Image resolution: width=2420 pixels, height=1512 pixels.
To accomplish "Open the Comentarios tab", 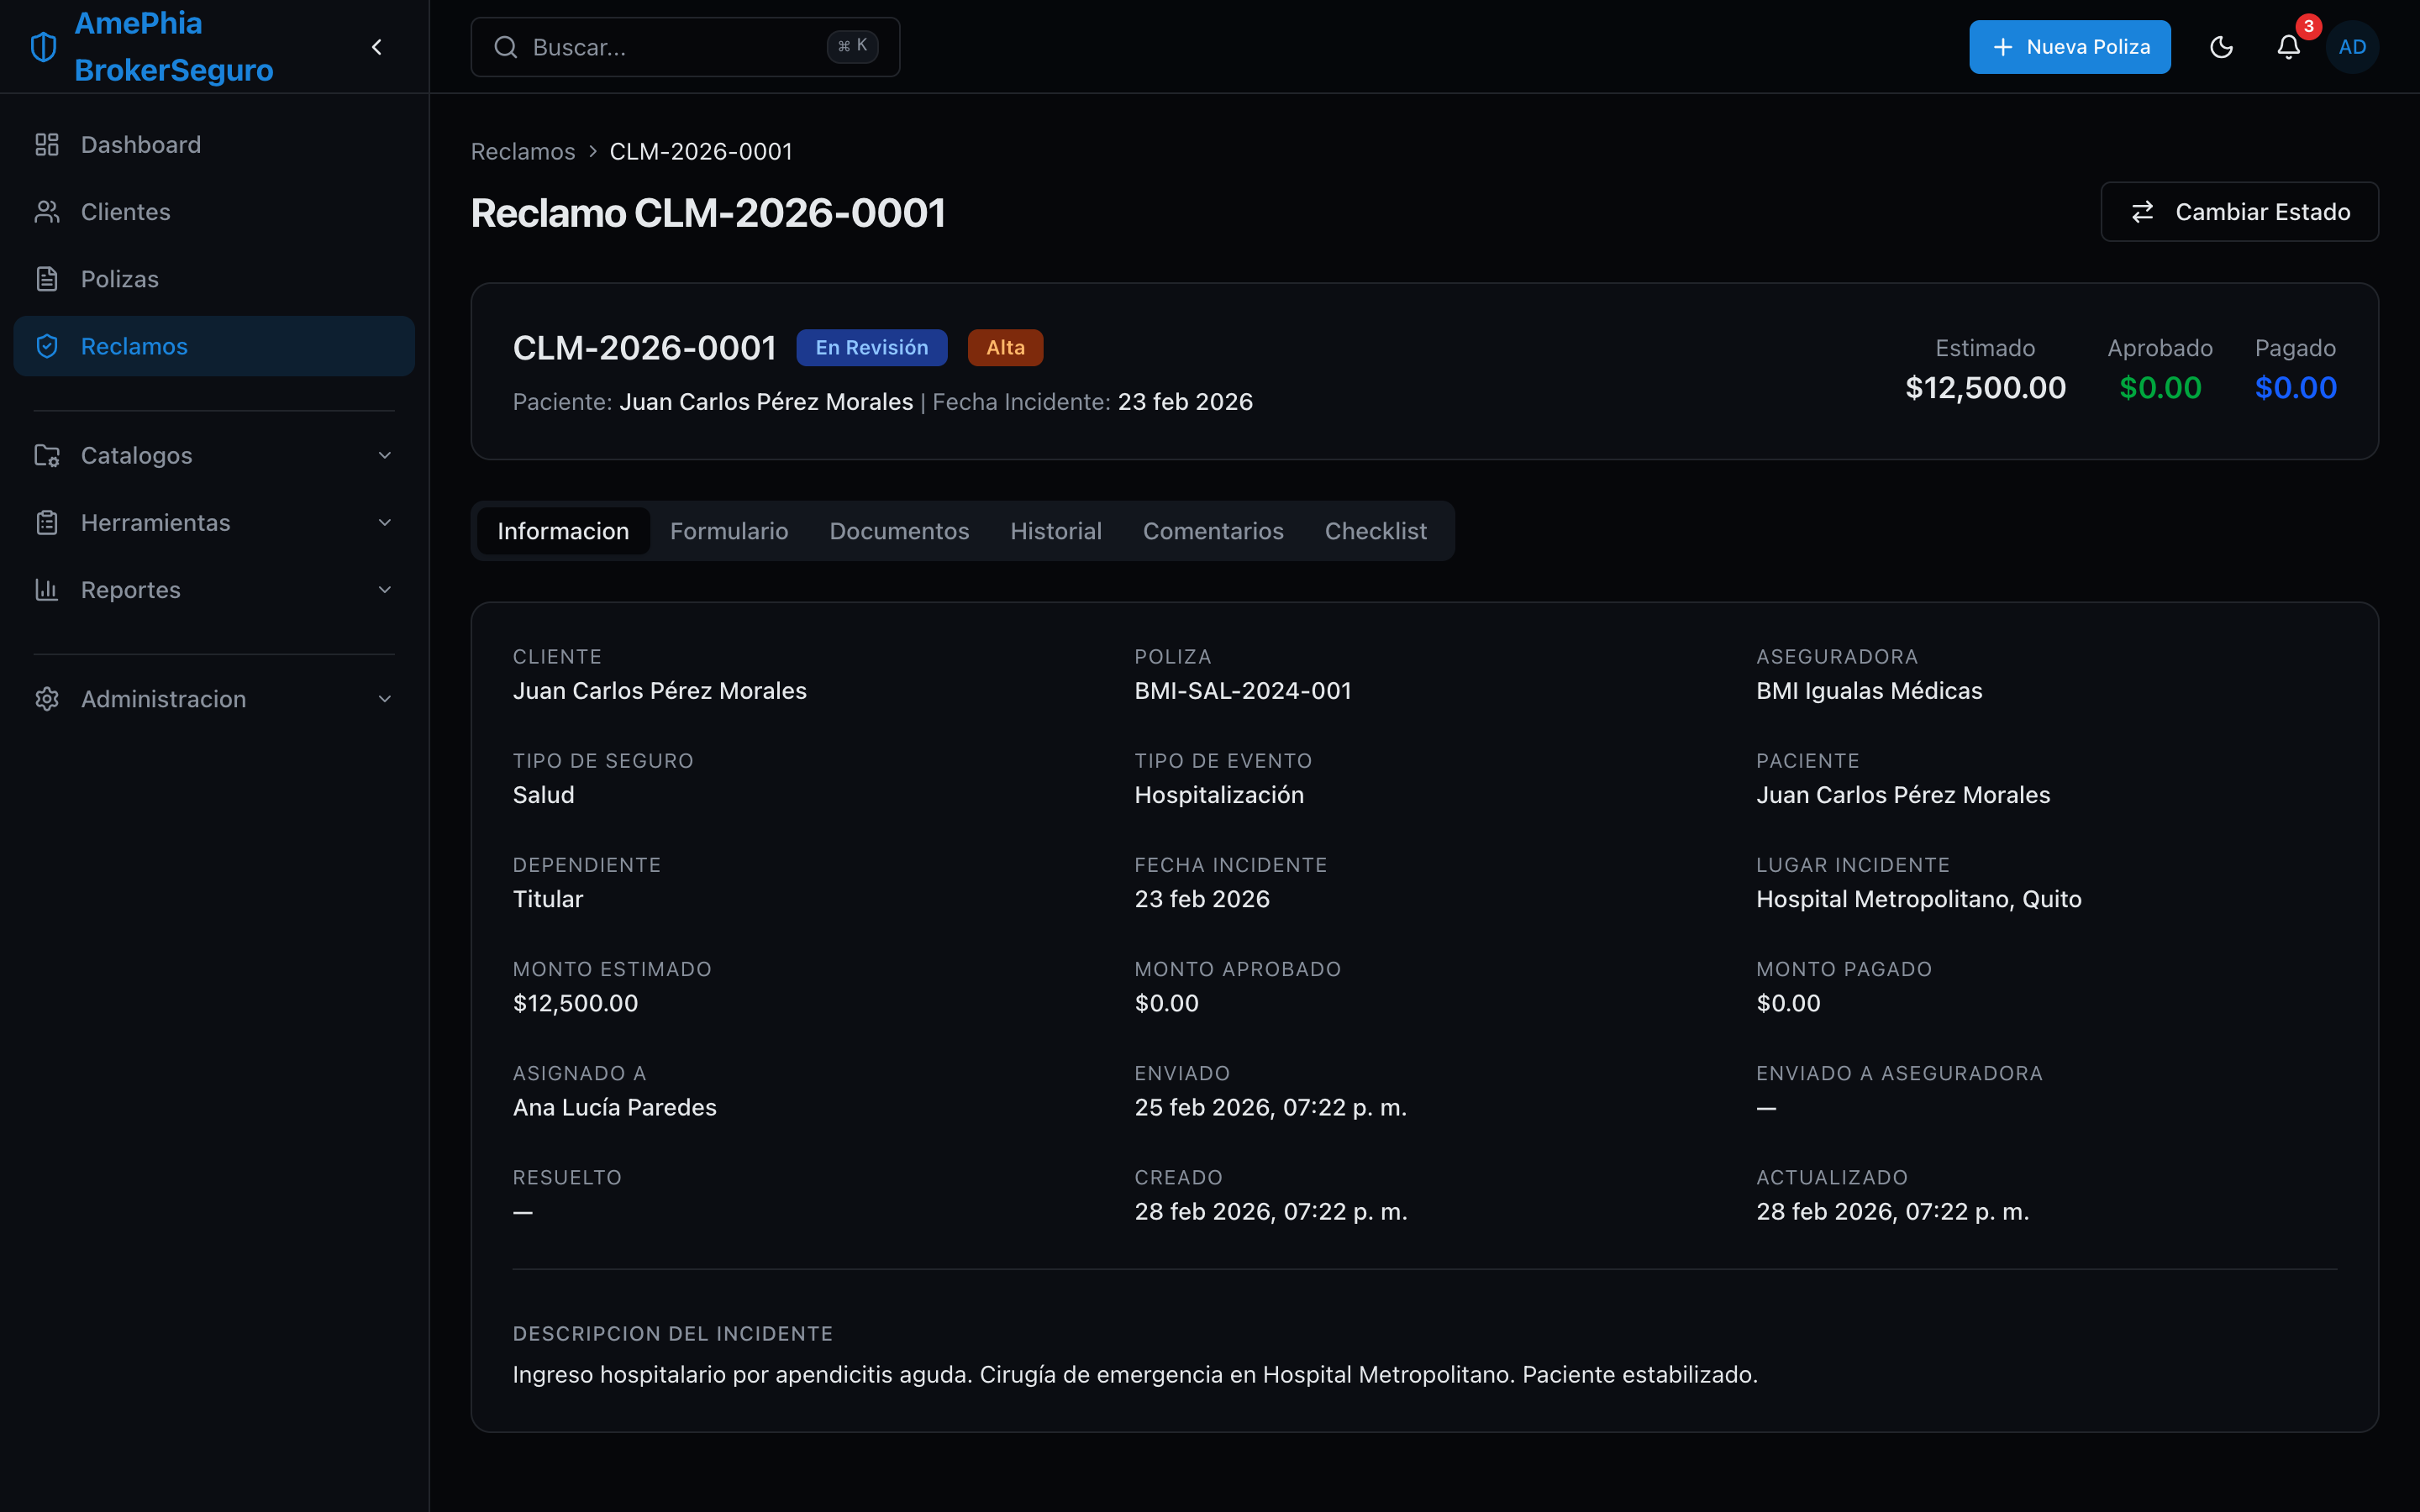I will pyautogui.click(x=1213, y=531).
